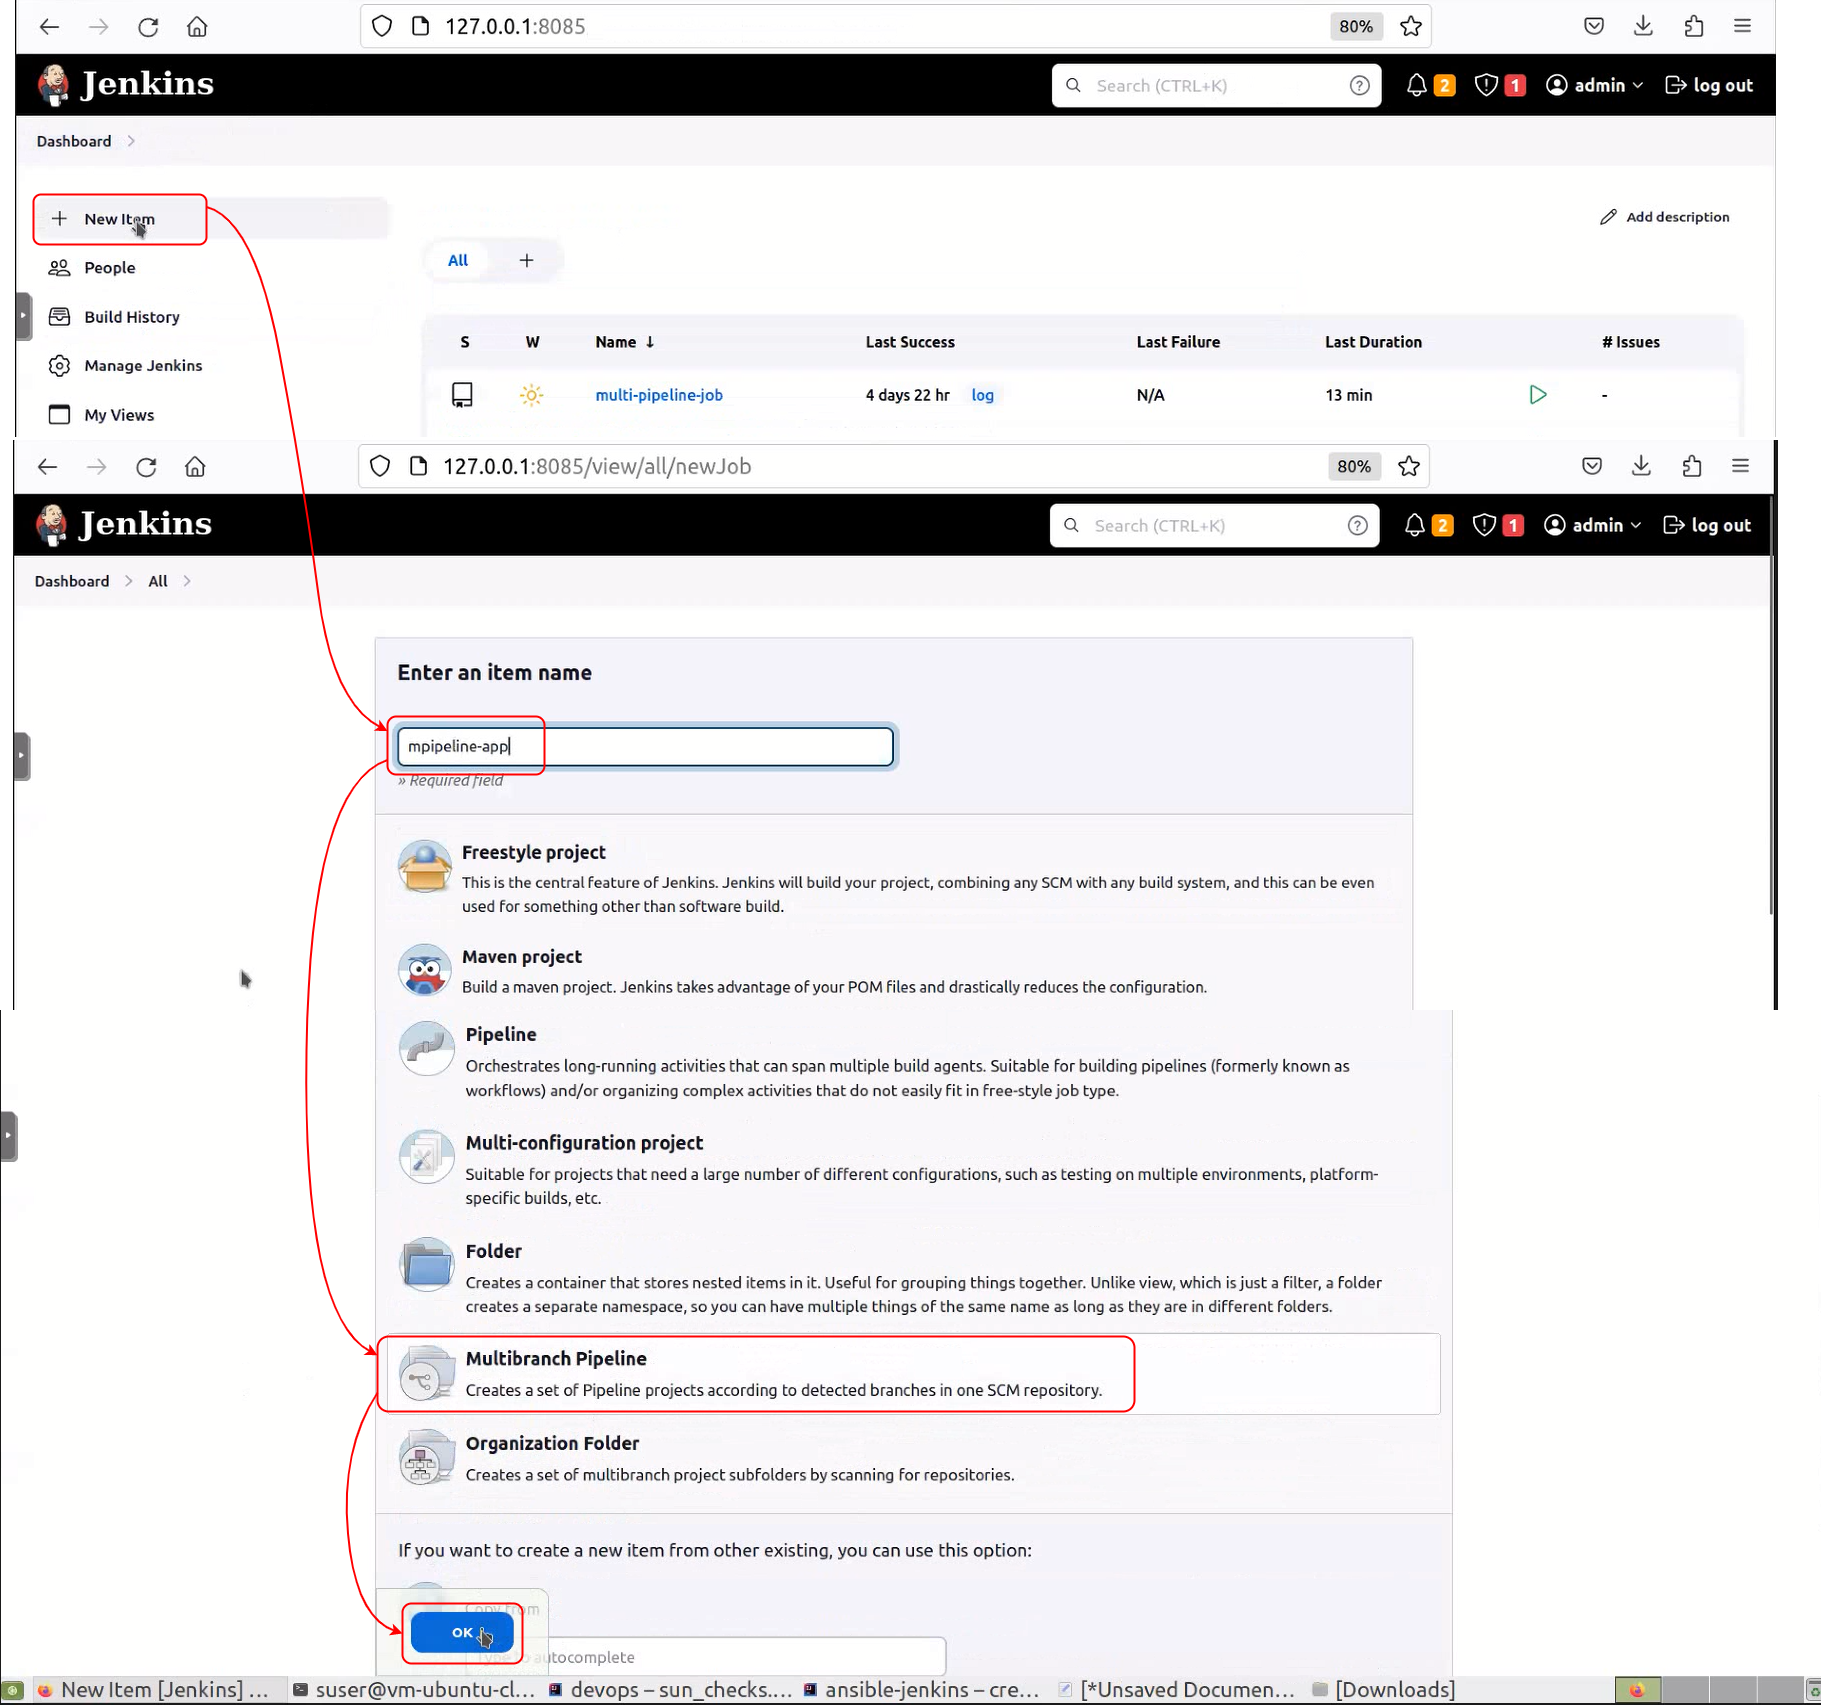The height and width of the screenshot is (1706, 1822).
Task: Click home button in top browser window
Action: click(197, 27)
